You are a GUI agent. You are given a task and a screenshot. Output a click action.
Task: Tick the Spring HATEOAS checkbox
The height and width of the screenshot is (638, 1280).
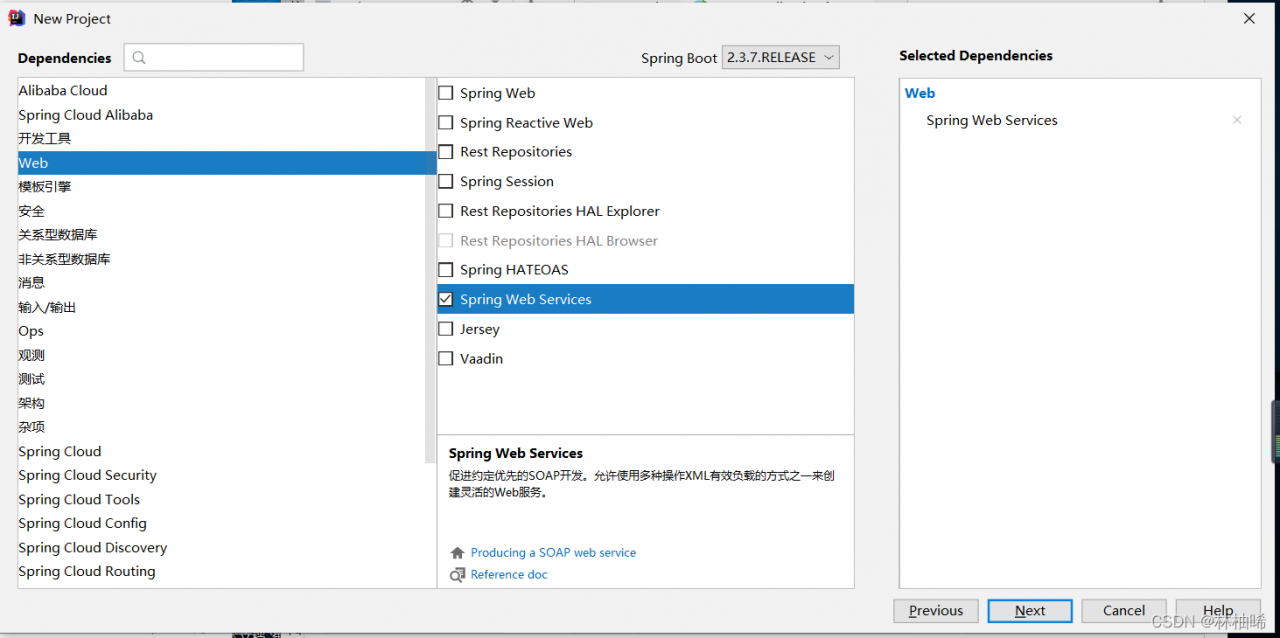coord(446,270)
